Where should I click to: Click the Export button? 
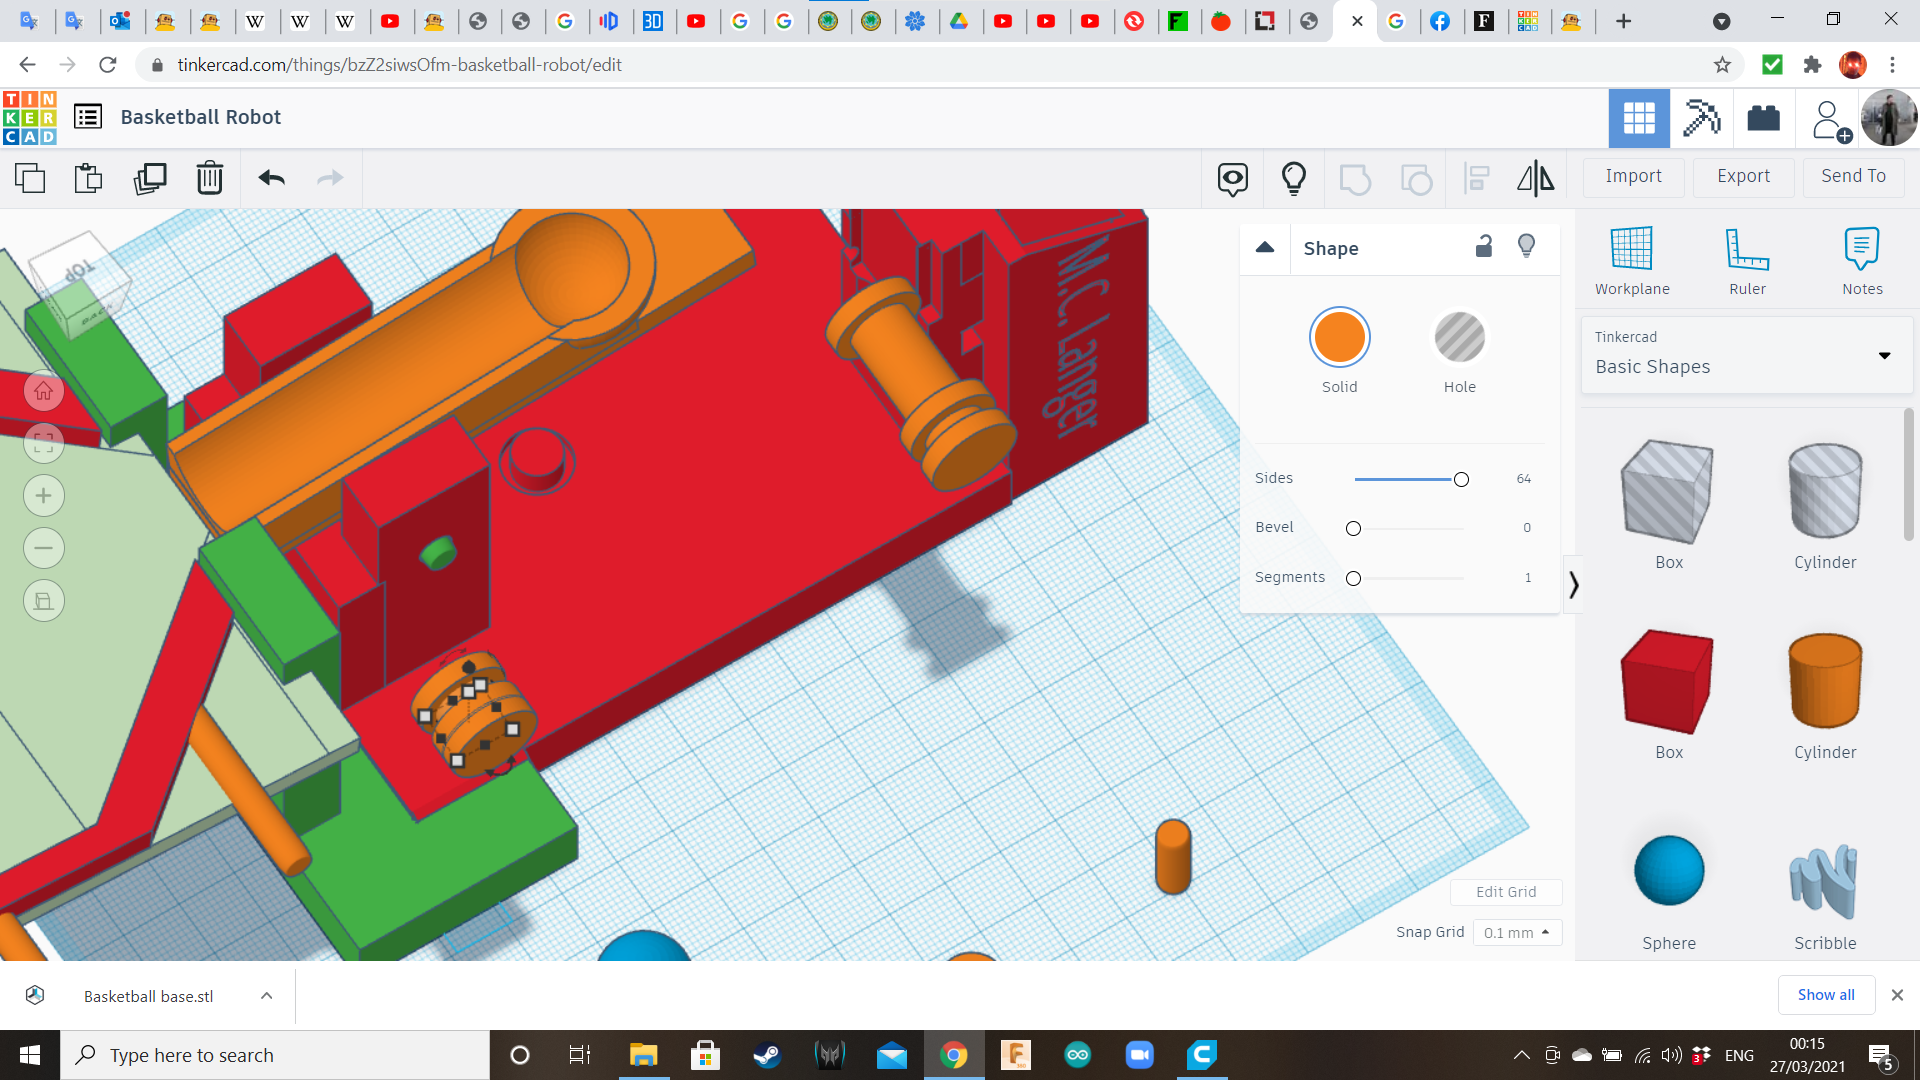tap(1743, 176)
